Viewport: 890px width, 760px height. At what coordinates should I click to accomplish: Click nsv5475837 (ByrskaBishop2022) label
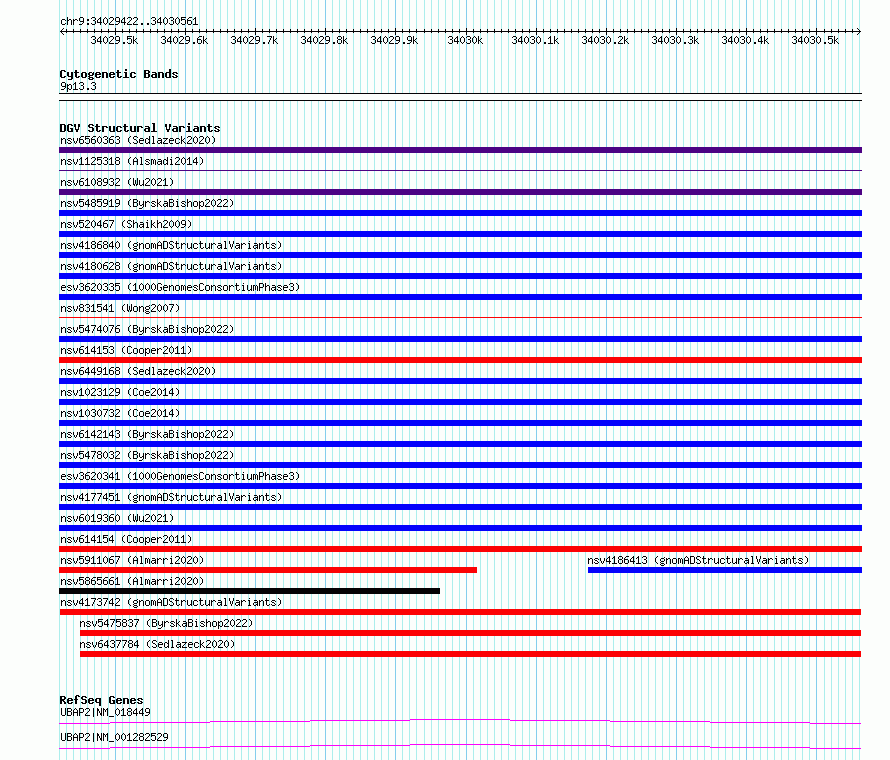[166, 623]
